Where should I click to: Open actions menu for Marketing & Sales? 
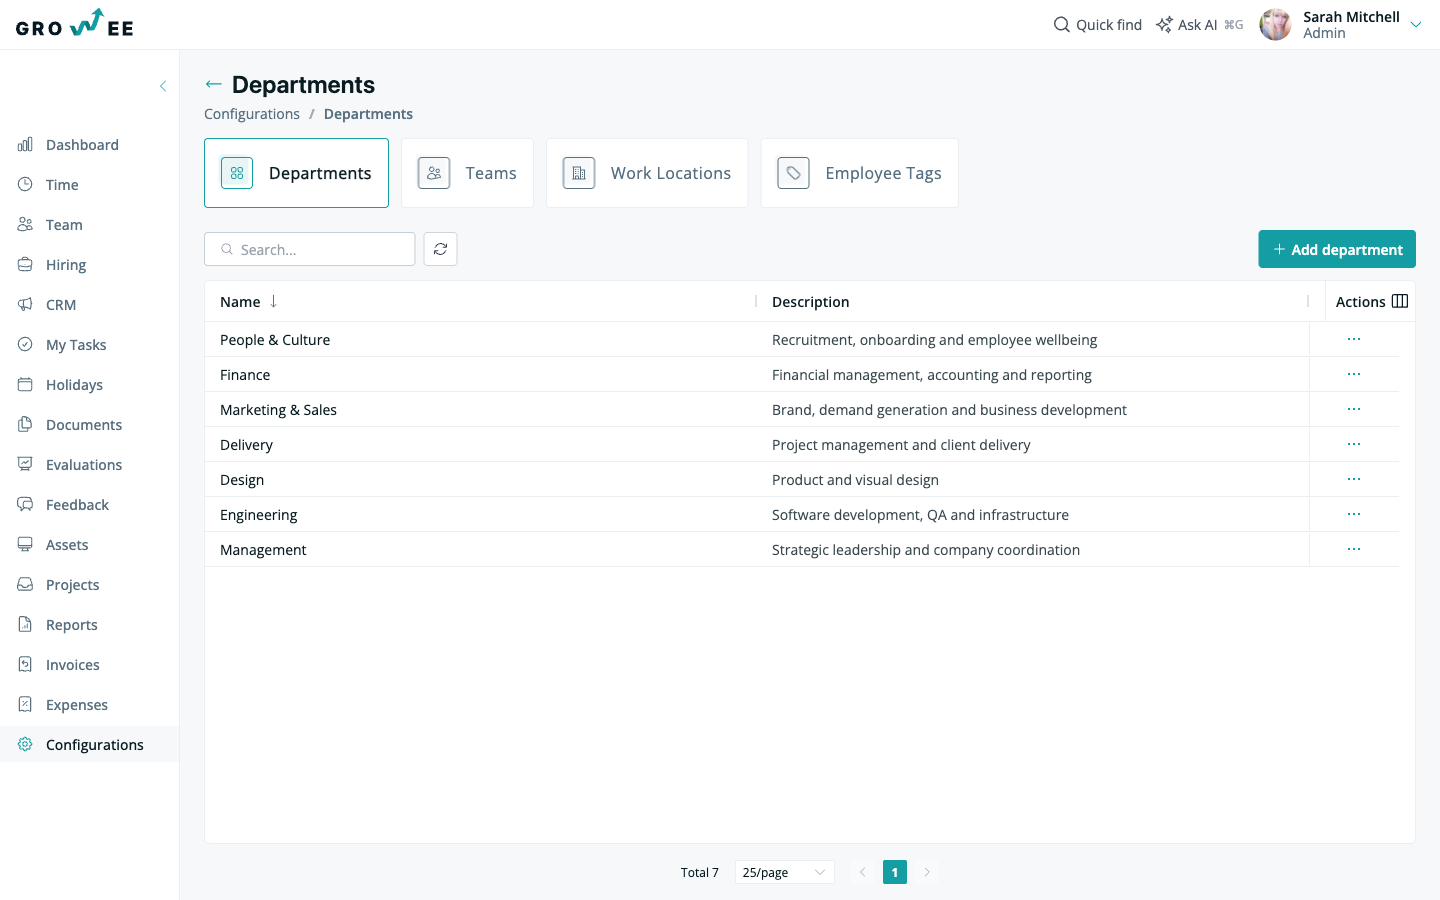tap(1354, 409)
